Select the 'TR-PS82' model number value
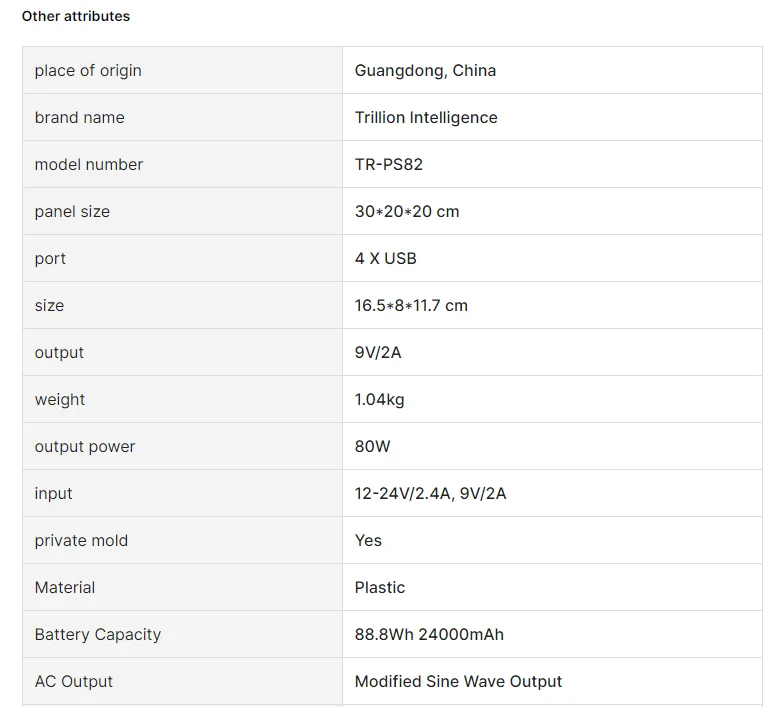 pyautogui.click(x=389, y=164)
